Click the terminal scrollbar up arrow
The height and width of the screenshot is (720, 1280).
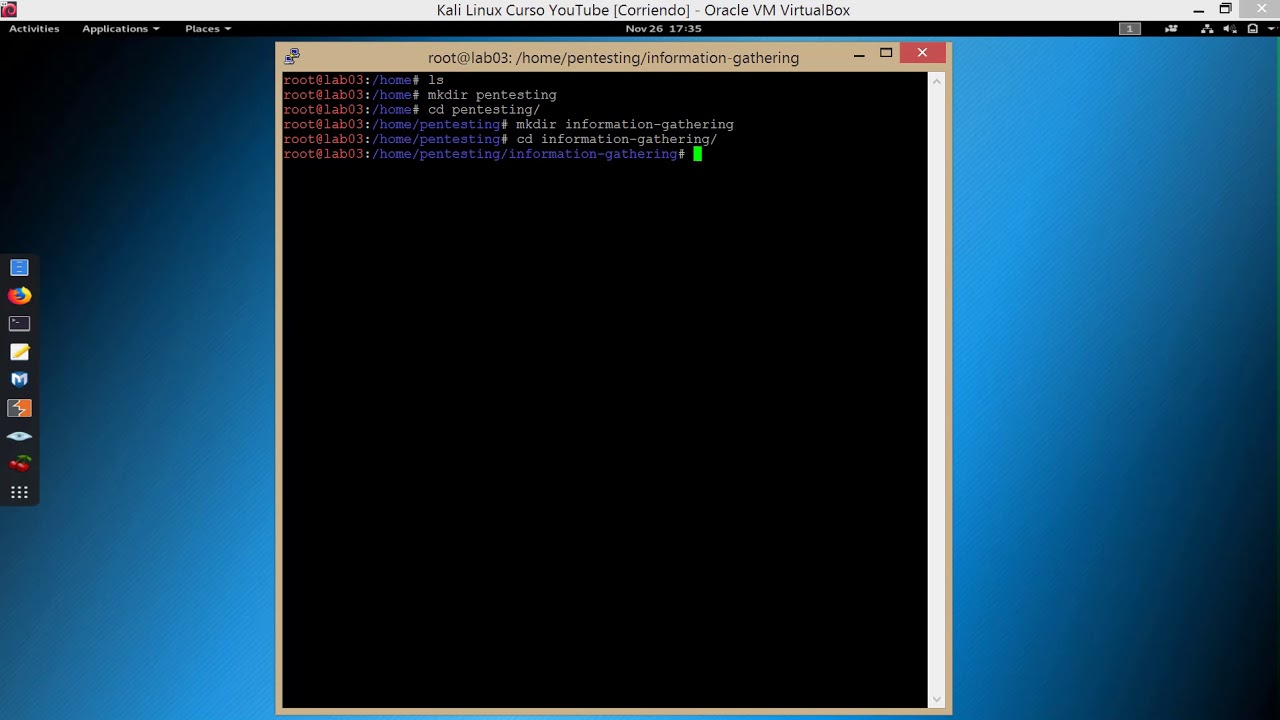(937, 80)
